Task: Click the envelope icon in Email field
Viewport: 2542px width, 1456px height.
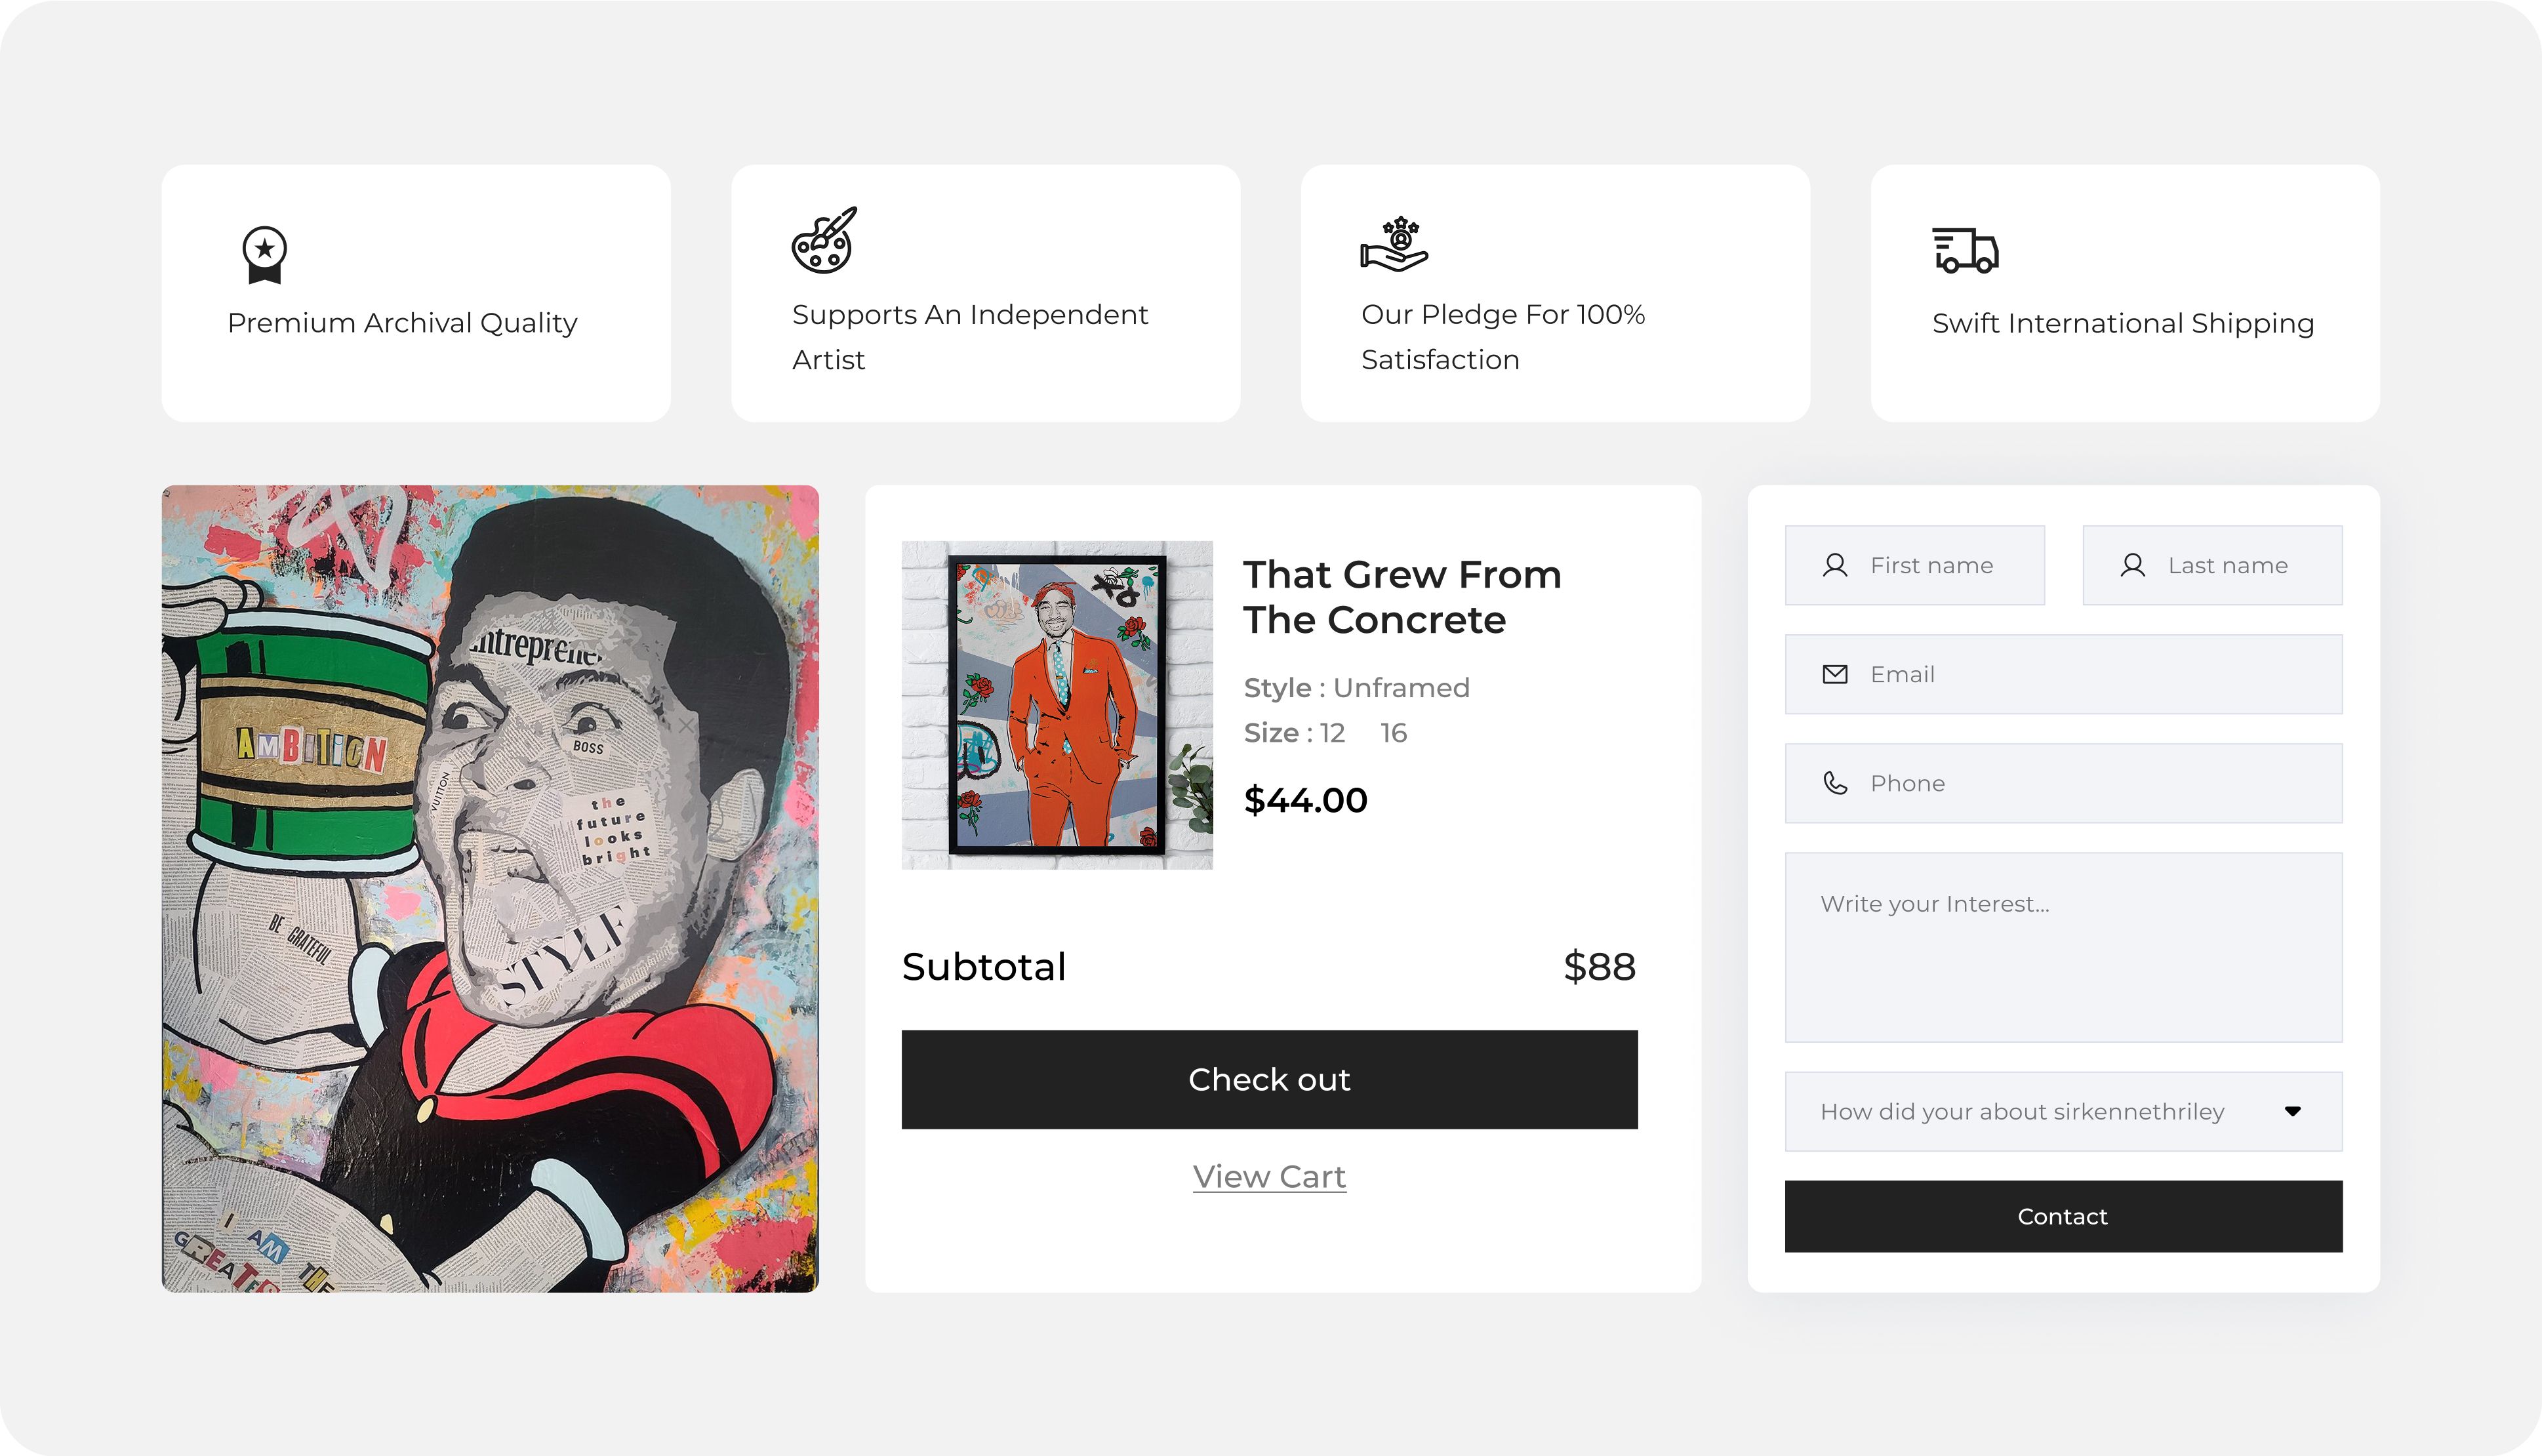Action: click(1835, 674)
